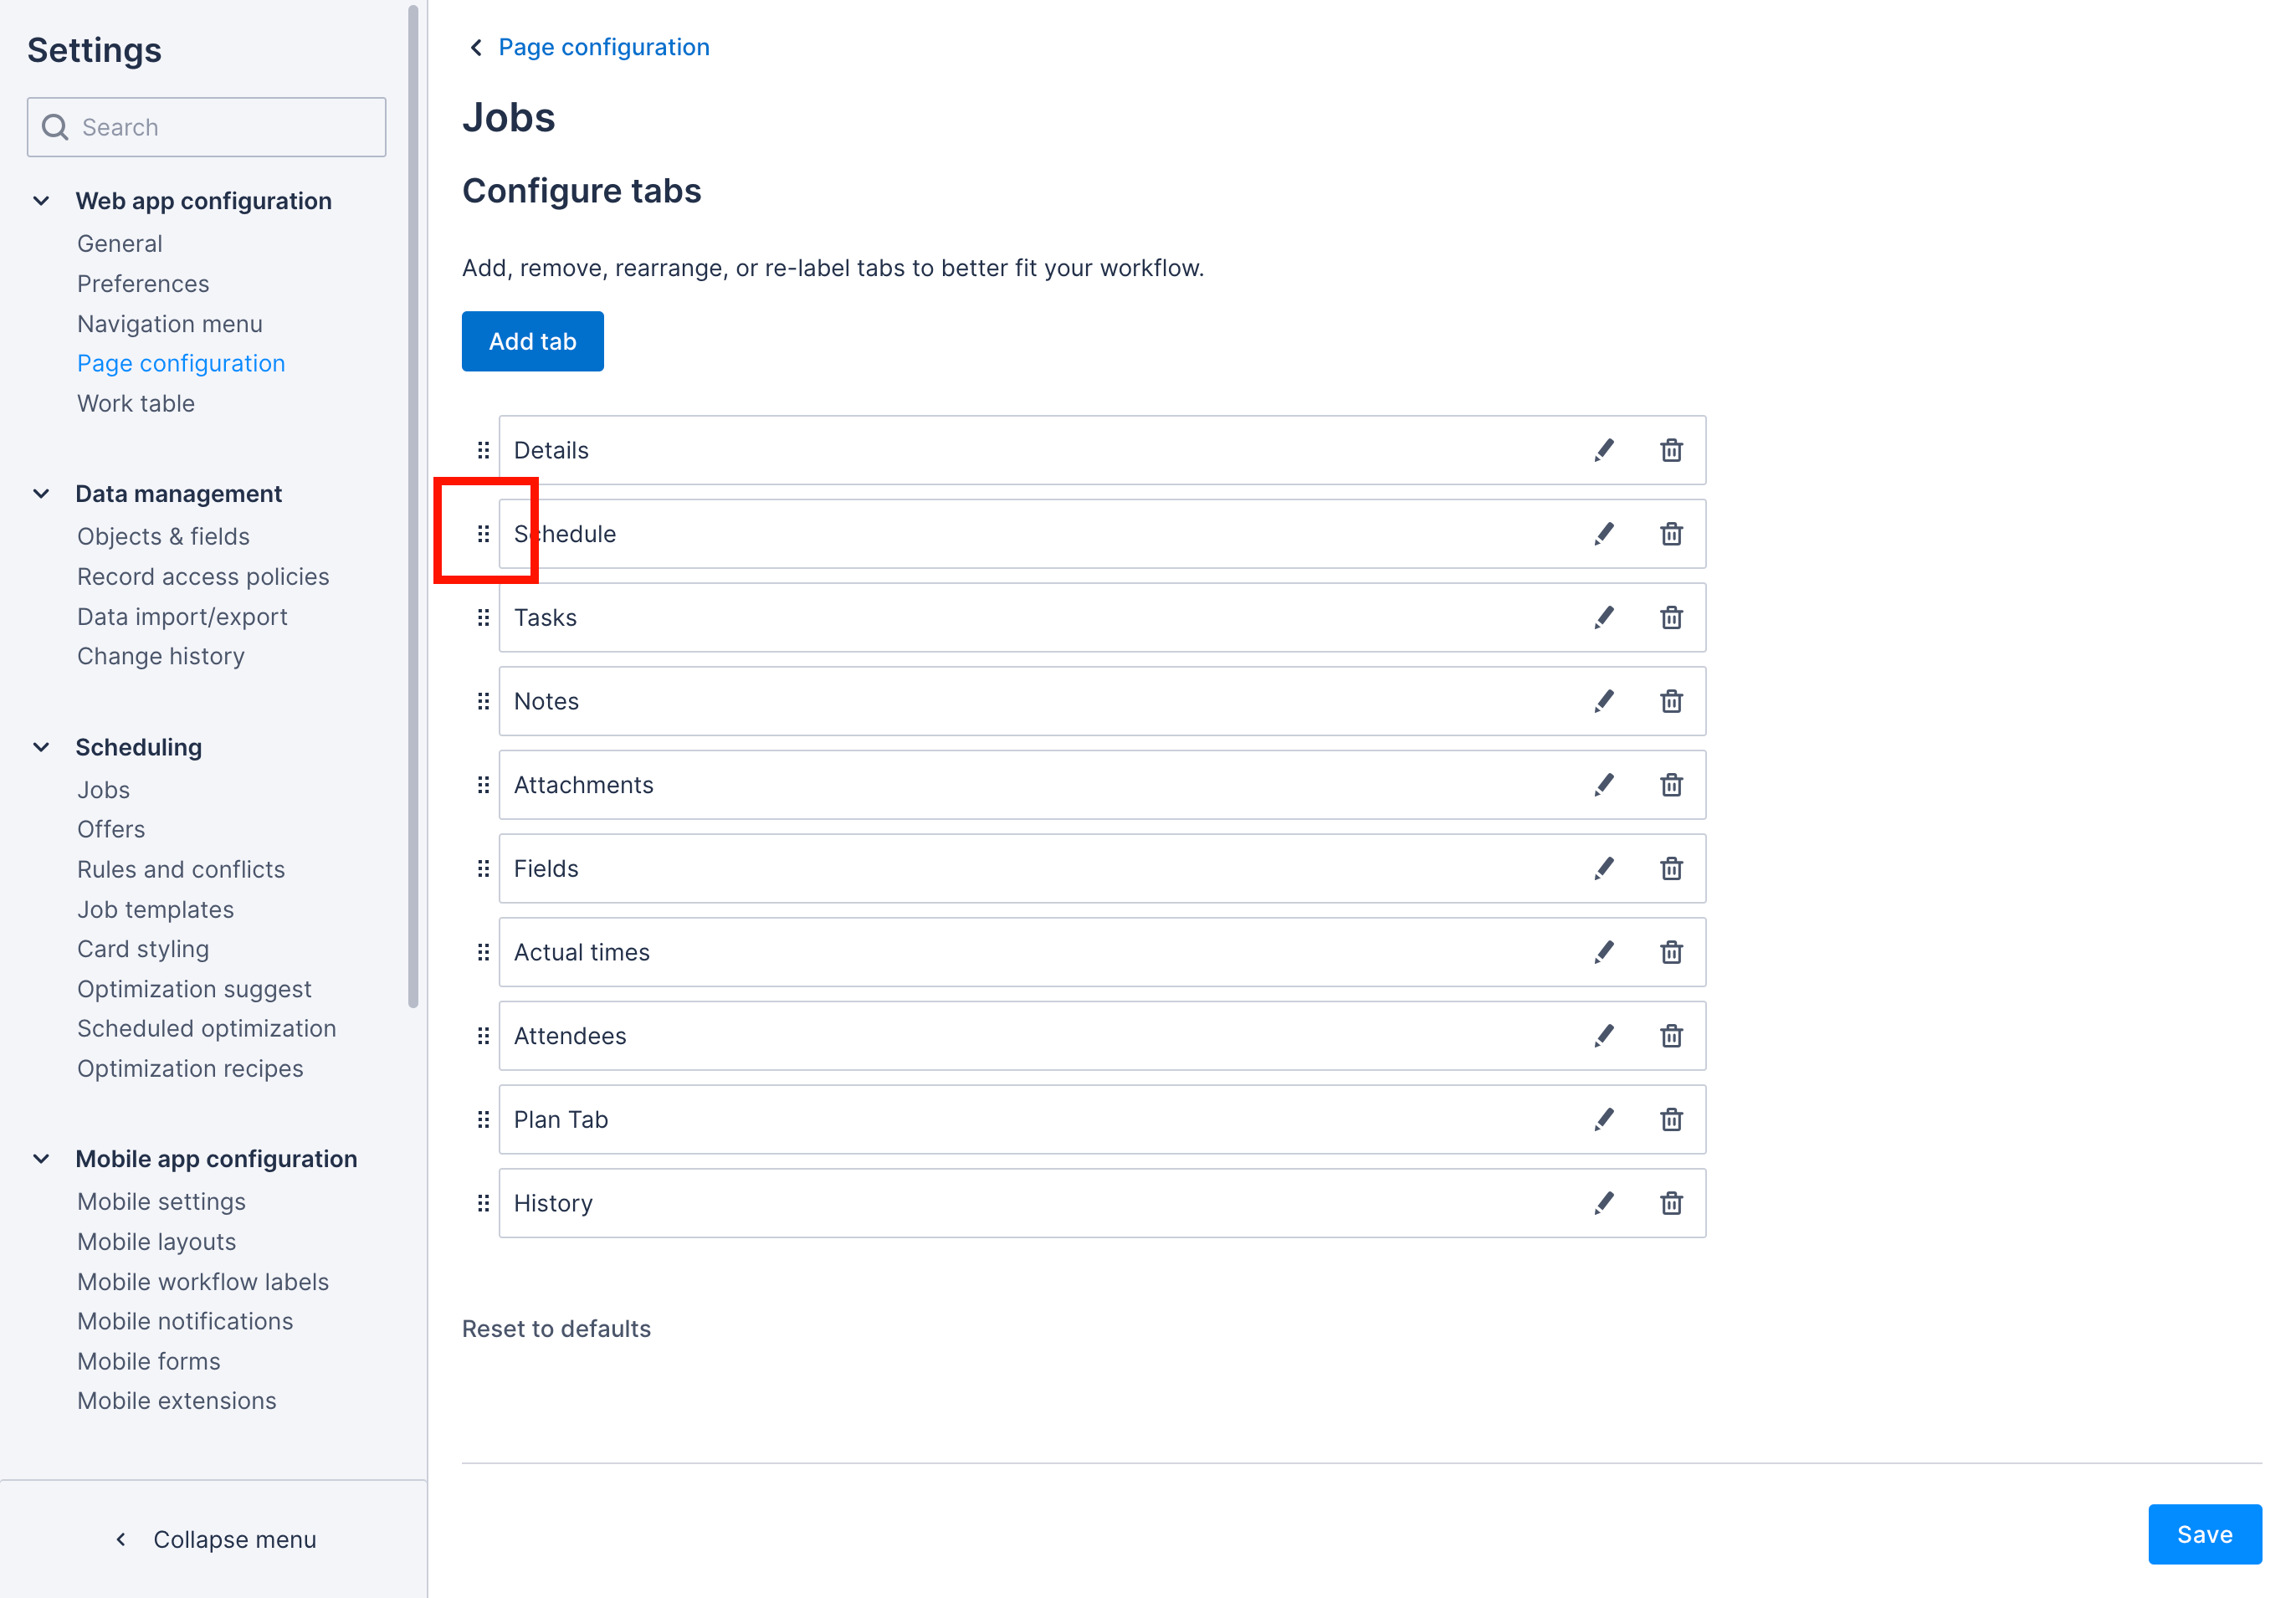Switch to Mobile layouts settings
This screenshot has height=1598, width=2296.
click(x=156, y=1241)
